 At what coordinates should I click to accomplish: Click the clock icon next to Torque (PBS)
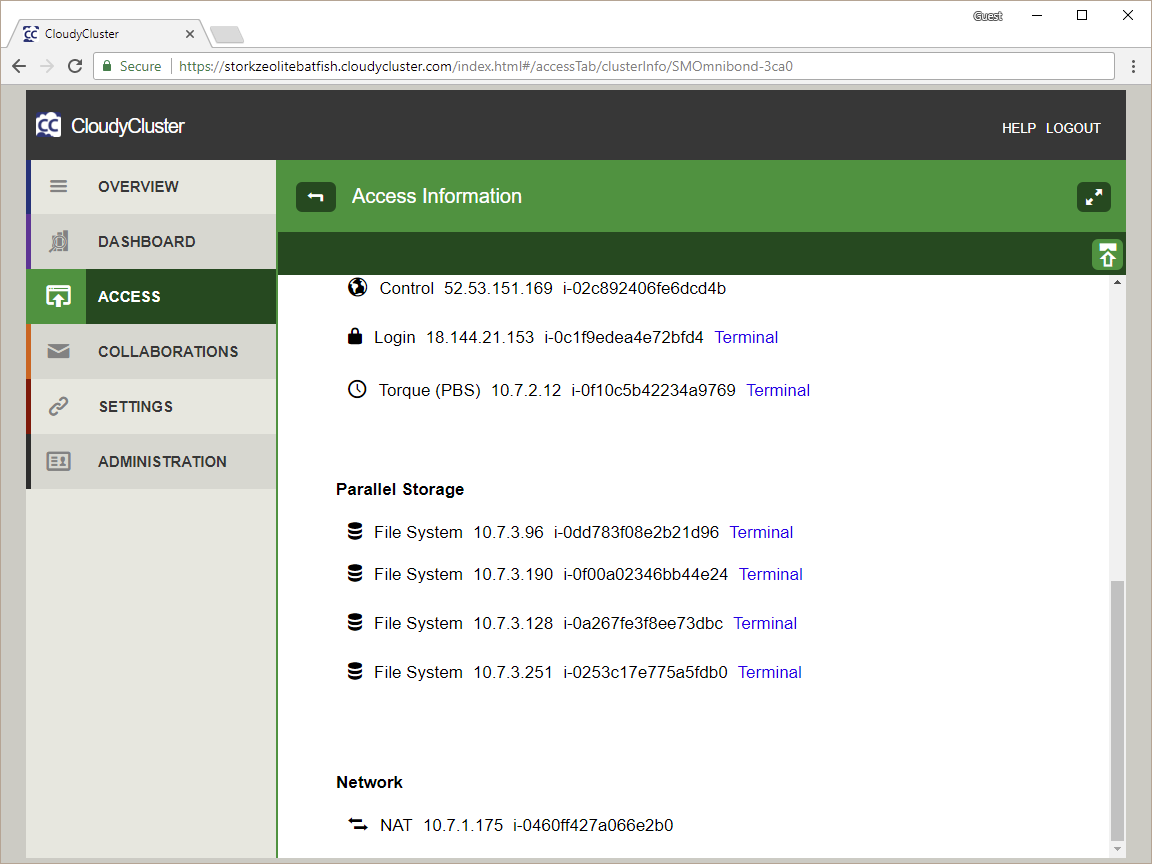357,389
